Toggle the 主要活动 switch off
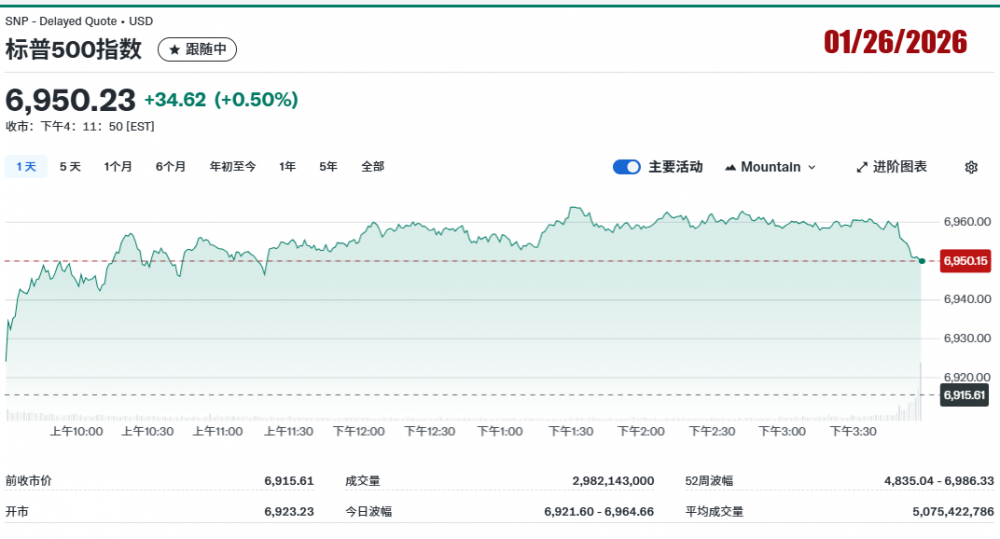1000x539 pixels. coord(626,167)
